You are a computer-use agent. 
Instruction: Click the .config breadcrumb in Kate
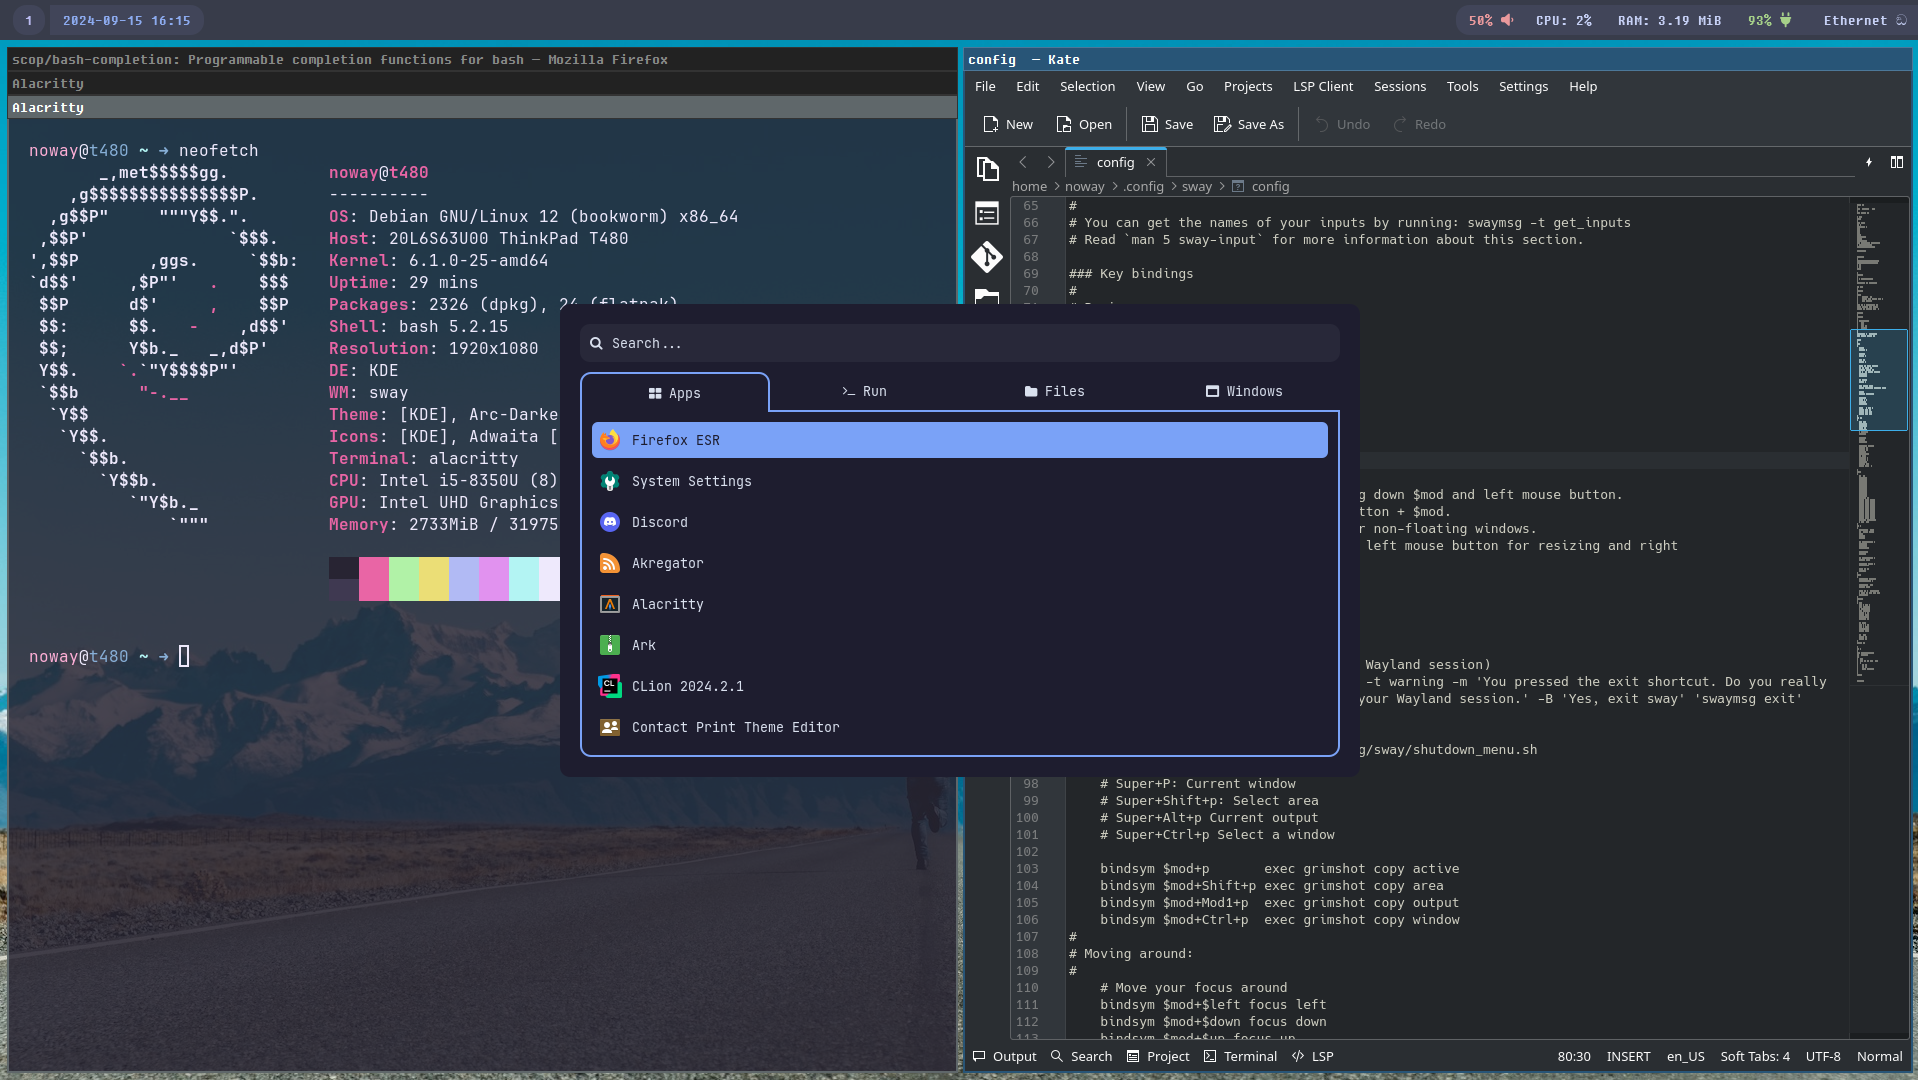(x=1143, y=186)
